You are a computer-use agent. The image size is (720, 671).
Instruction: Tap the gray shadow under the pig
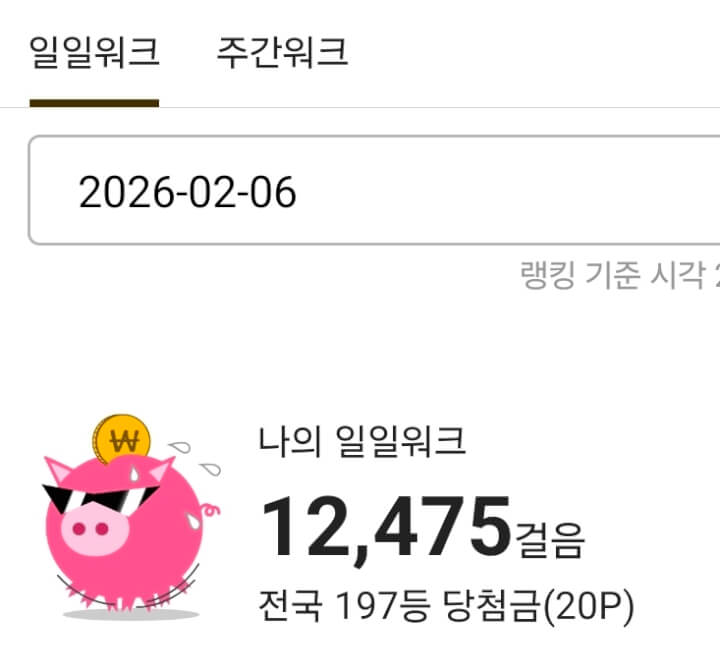pyautogui.click(x=131, y=614)
